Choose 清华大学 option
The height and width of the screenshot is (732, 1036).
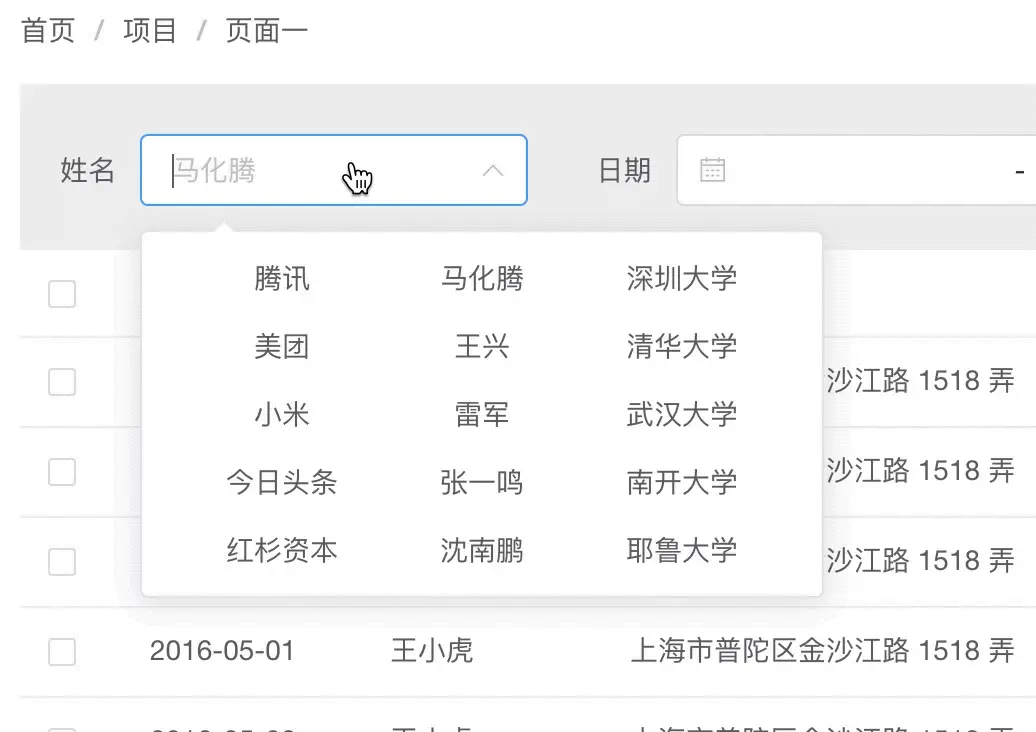click(x=681, y=347)
